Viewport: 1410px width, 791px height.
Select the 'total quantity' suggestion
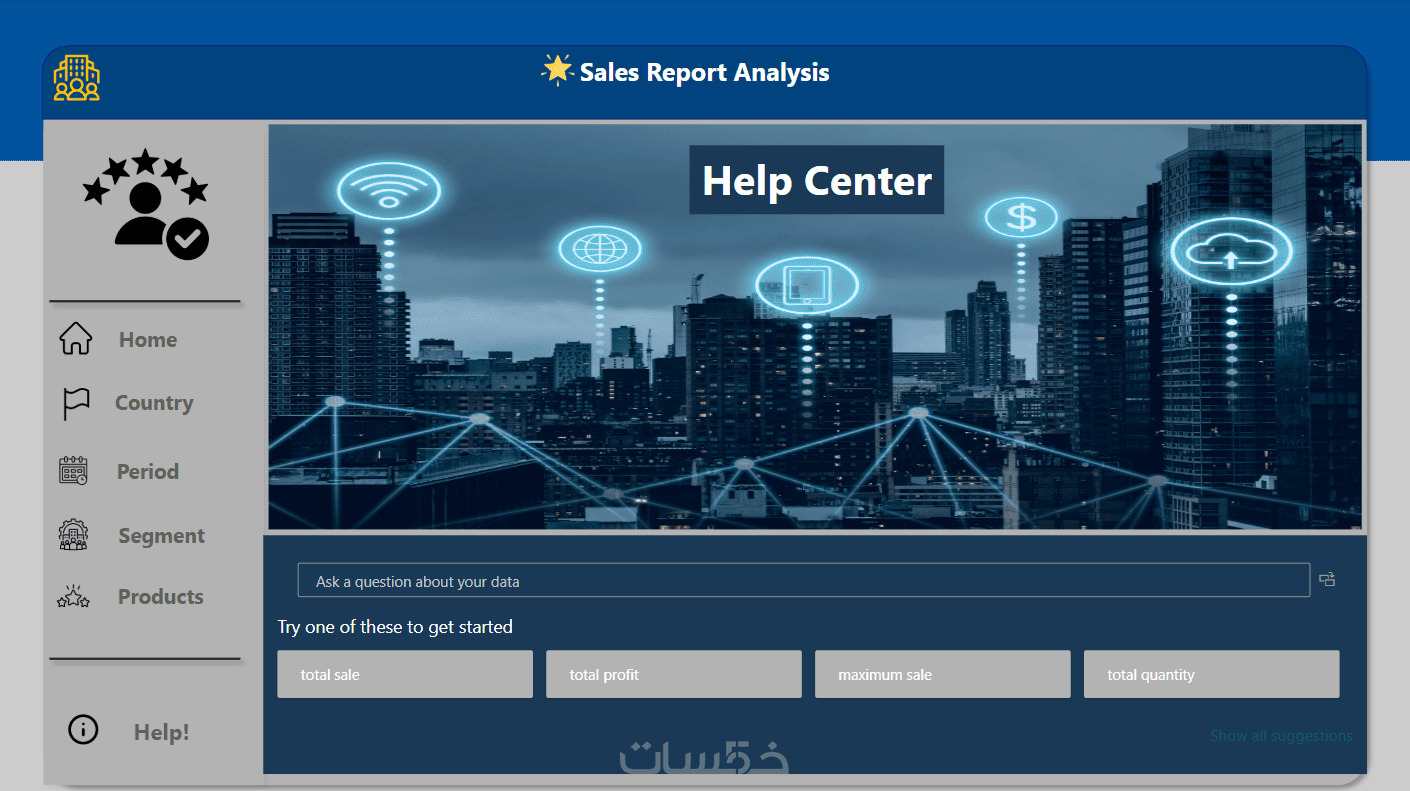point(1212,674)
